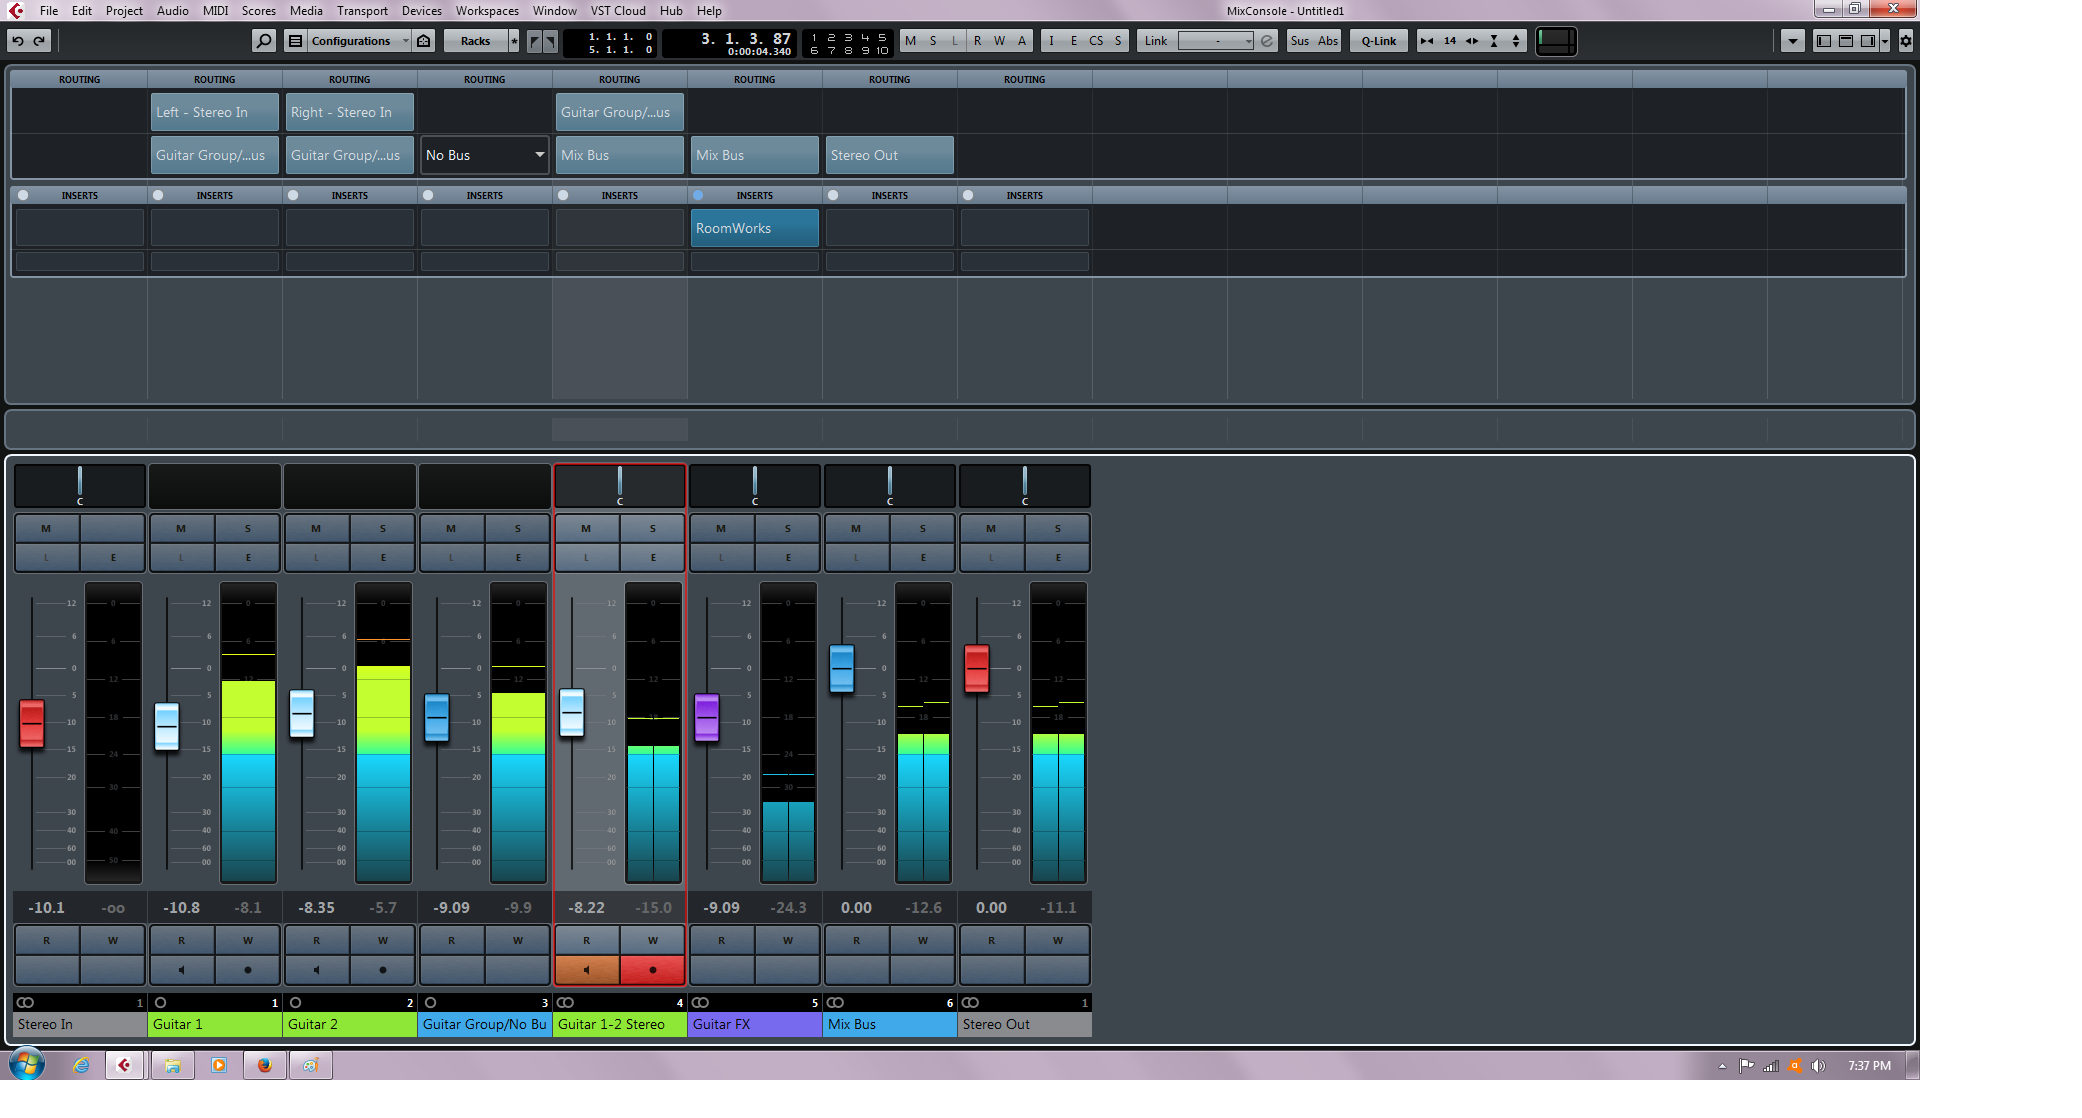
Task: Open Internet Explorer from the taskbar
Action: coord(81,1065)
